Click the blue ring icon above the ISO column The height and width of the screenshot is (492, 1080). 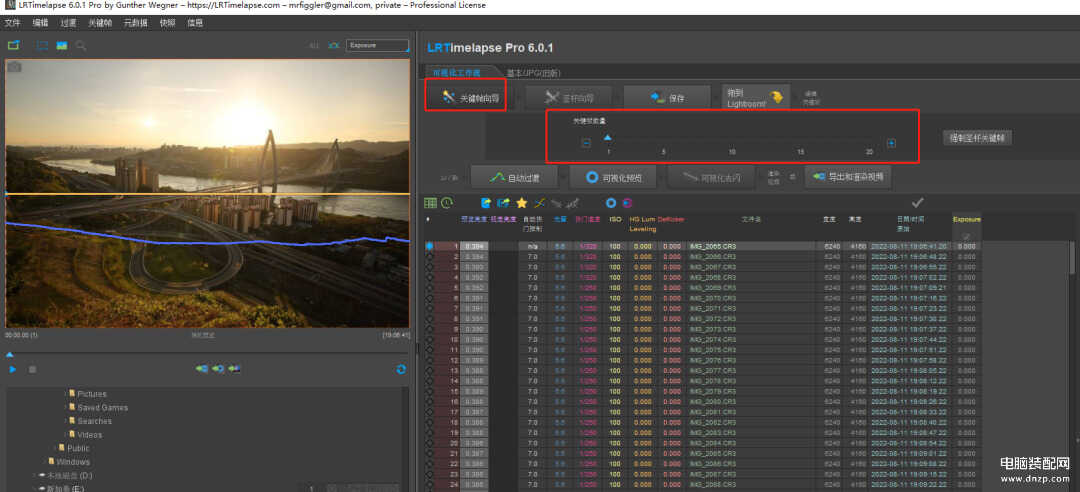pos(610,203)
